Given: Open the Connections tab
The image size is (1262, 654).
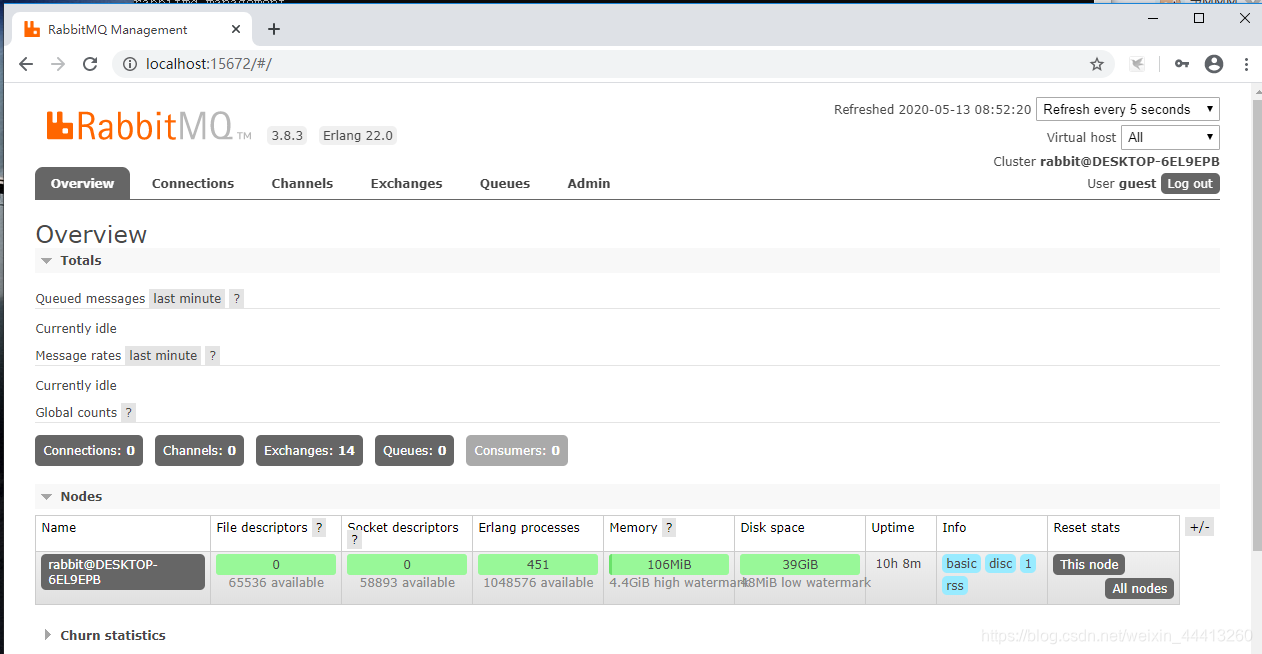Looking at the screenshot, I should [193, 183].
